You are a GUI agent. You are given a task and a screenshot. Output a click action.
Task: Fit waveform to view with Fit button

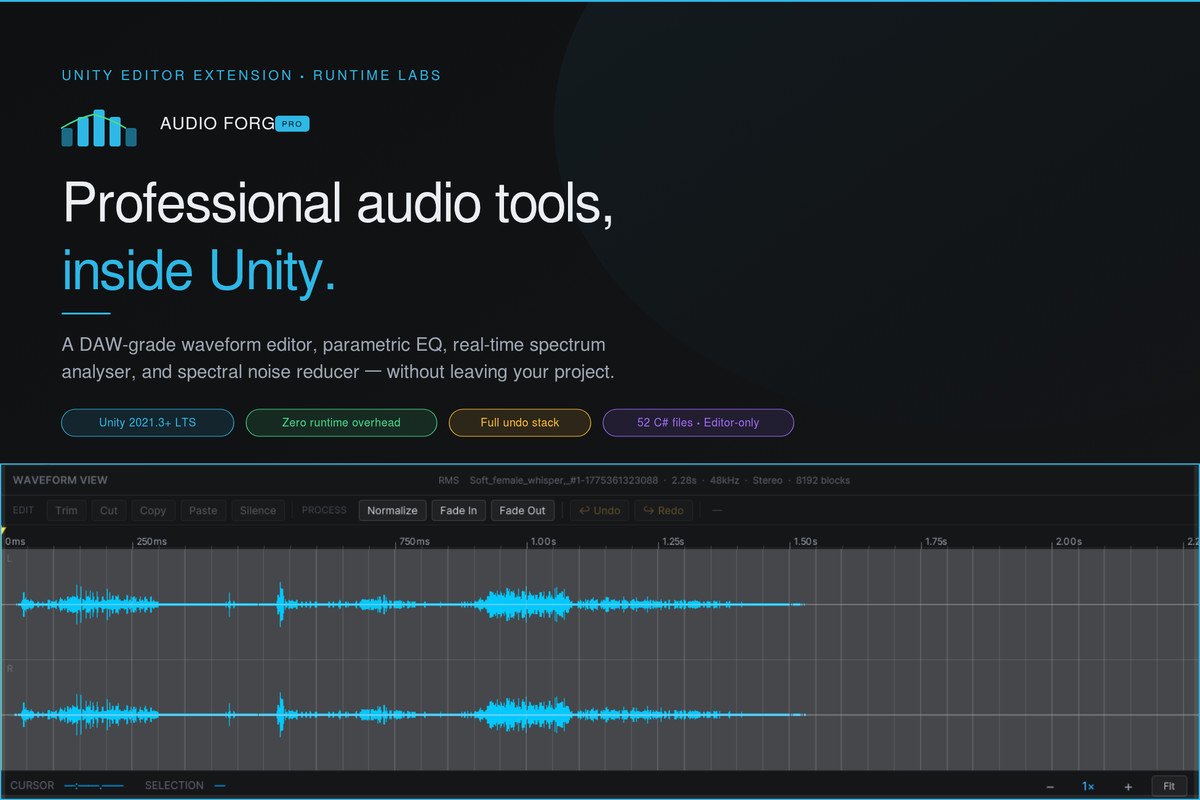(x=1169, y=786)
